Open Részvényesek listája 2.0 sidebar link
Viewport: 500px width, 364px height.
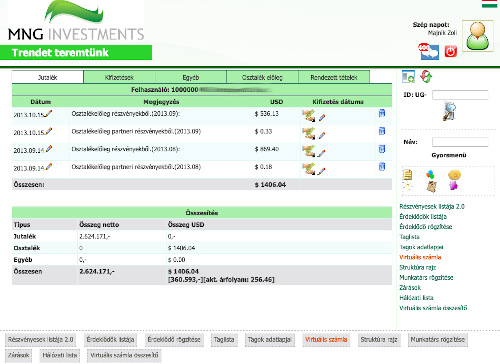(x=432, y=207)
